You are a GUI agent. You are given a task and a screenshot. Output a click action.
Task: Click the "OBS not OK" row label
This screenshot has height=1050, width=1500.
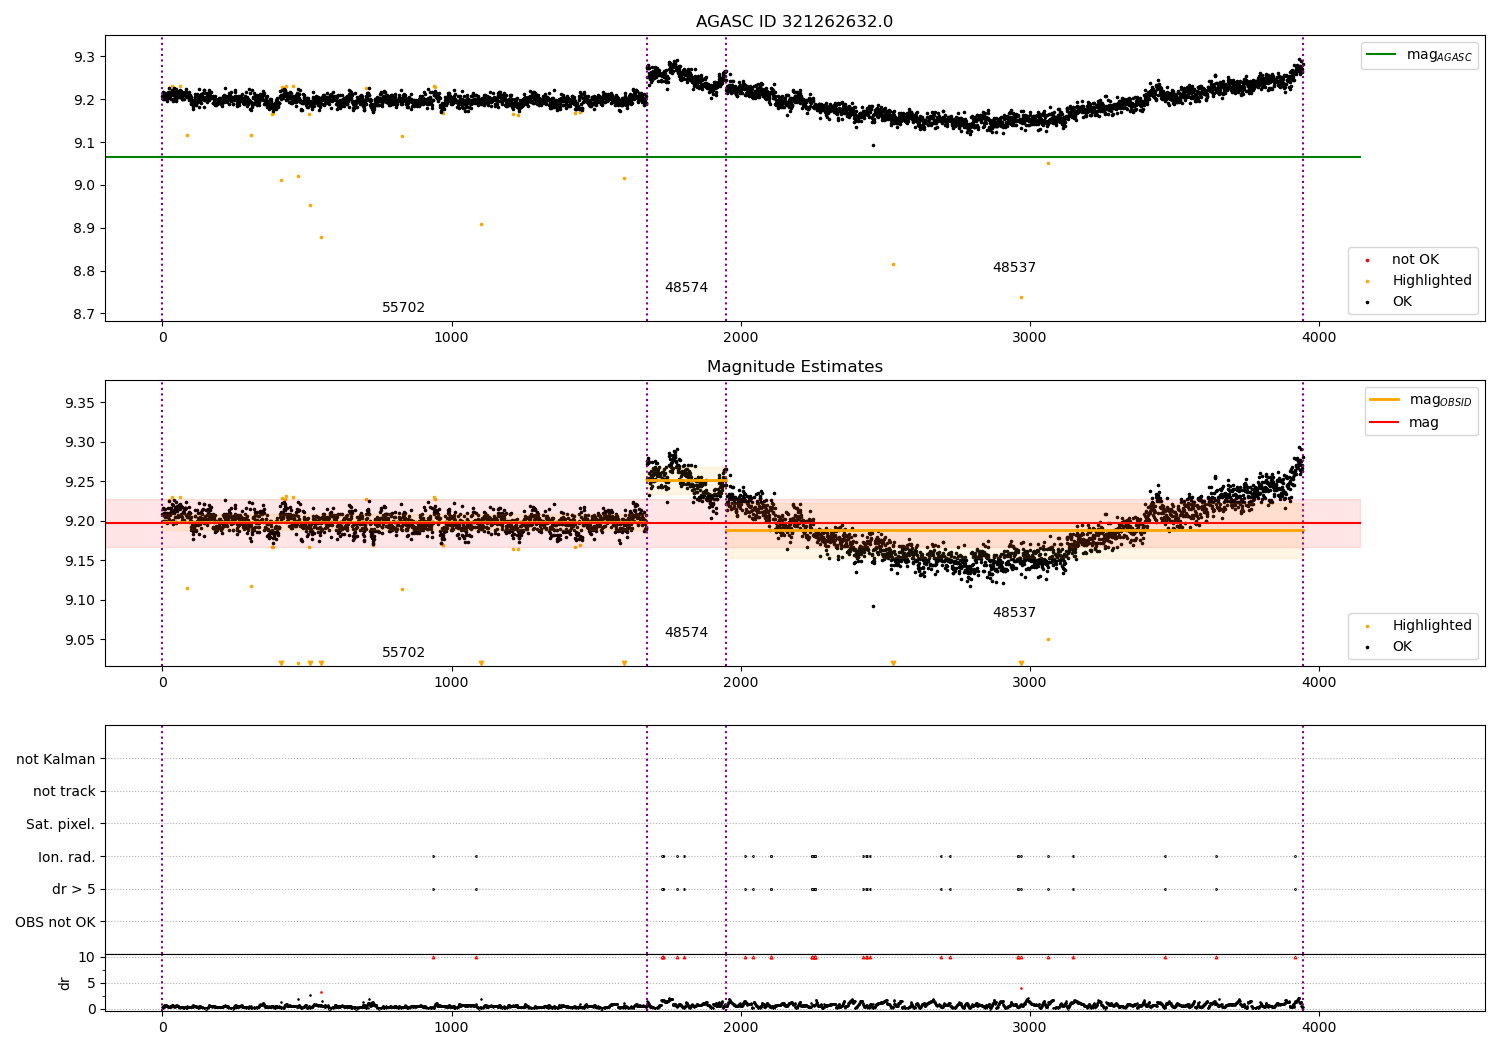pos(56,922)
